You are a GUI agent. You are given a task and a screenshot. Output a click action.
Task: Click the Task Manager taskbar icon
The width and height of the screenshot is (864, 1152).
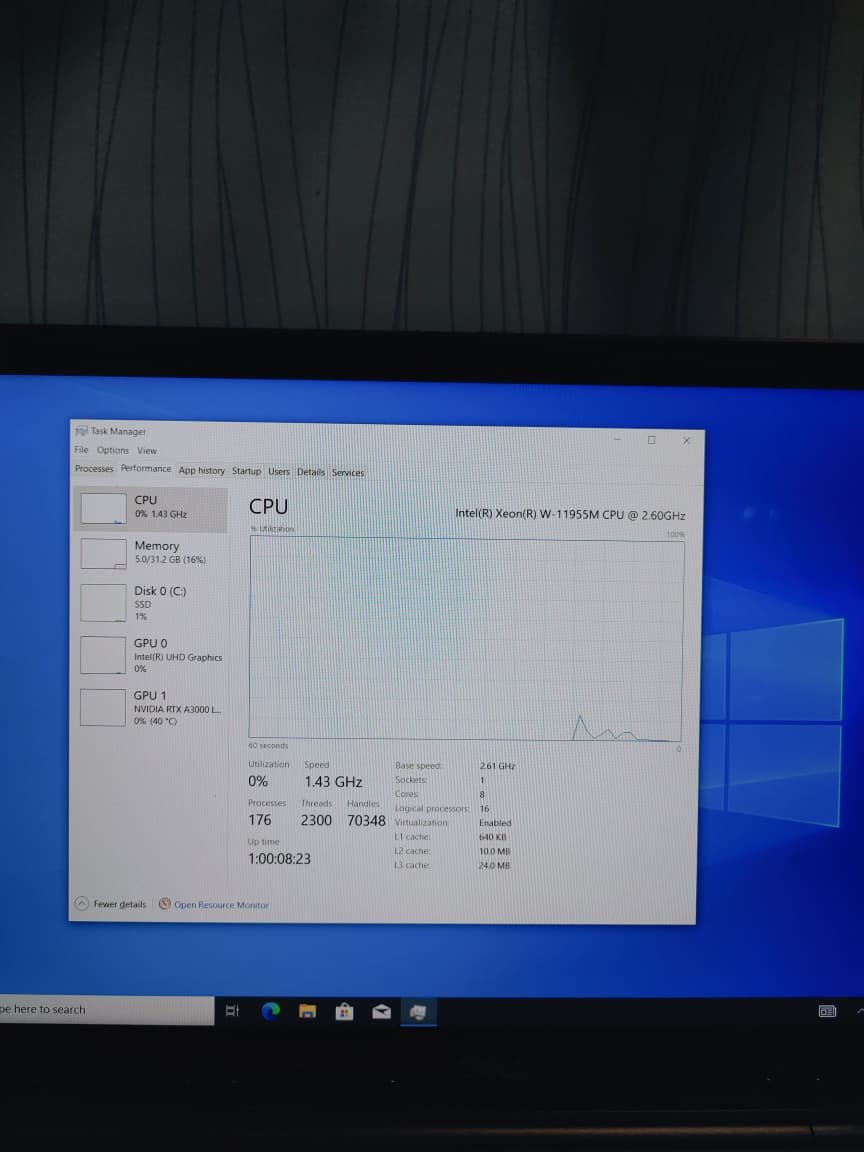418,1012
